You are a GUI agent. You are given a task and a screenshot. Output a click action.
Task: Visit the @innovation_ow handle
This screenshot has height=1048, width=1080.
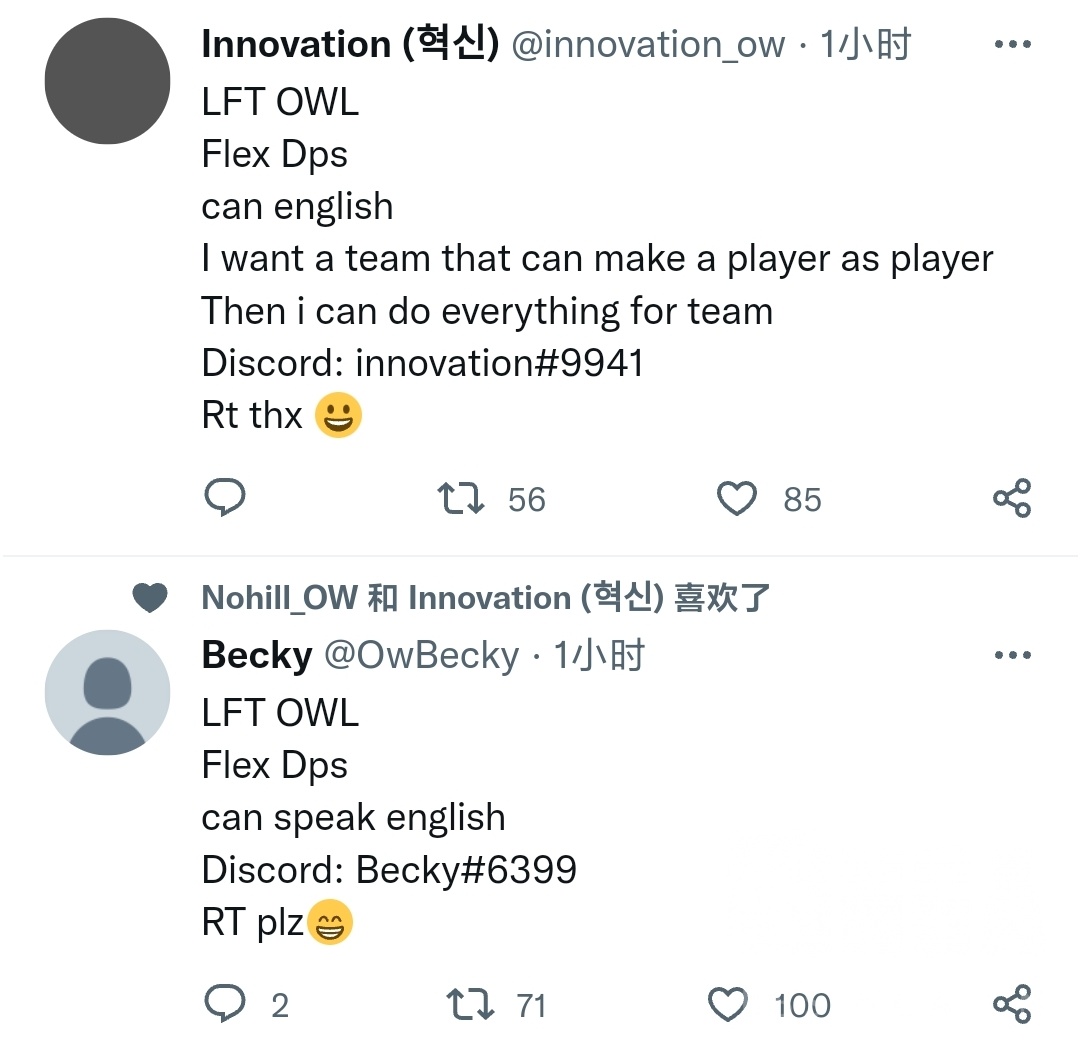point(648,45)
